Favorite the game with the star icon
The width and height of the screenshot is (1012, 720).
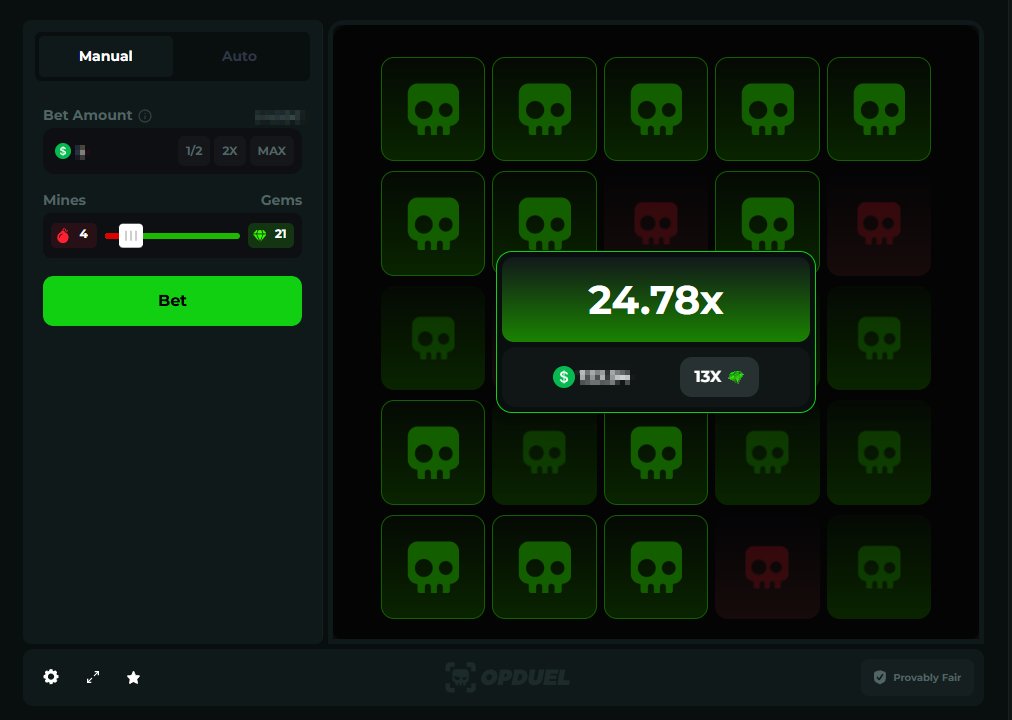pyautogui.click(x=134, y=677)
